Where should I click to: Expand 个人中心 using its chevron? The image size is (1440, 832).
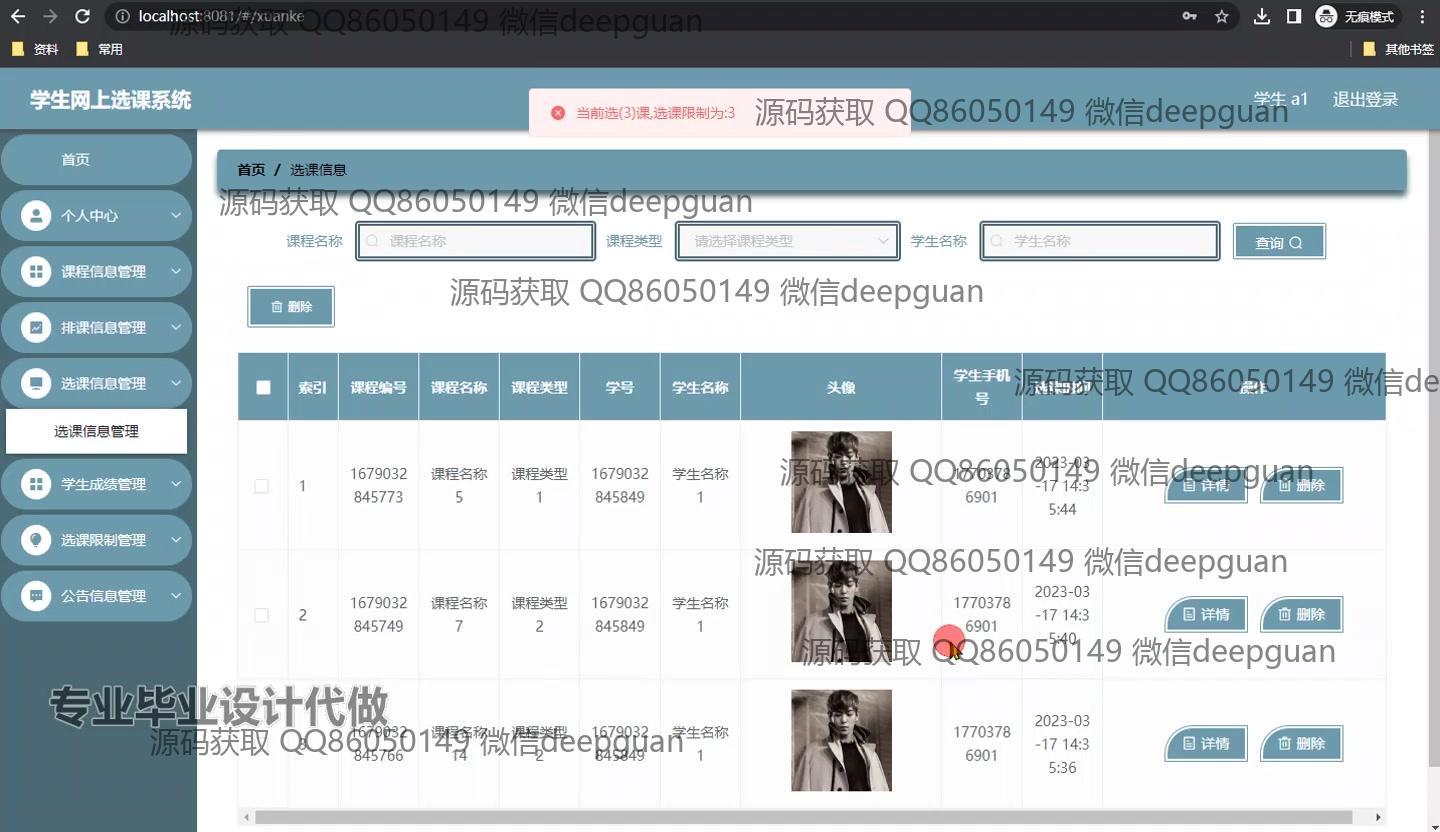click(x=175, y=215)
